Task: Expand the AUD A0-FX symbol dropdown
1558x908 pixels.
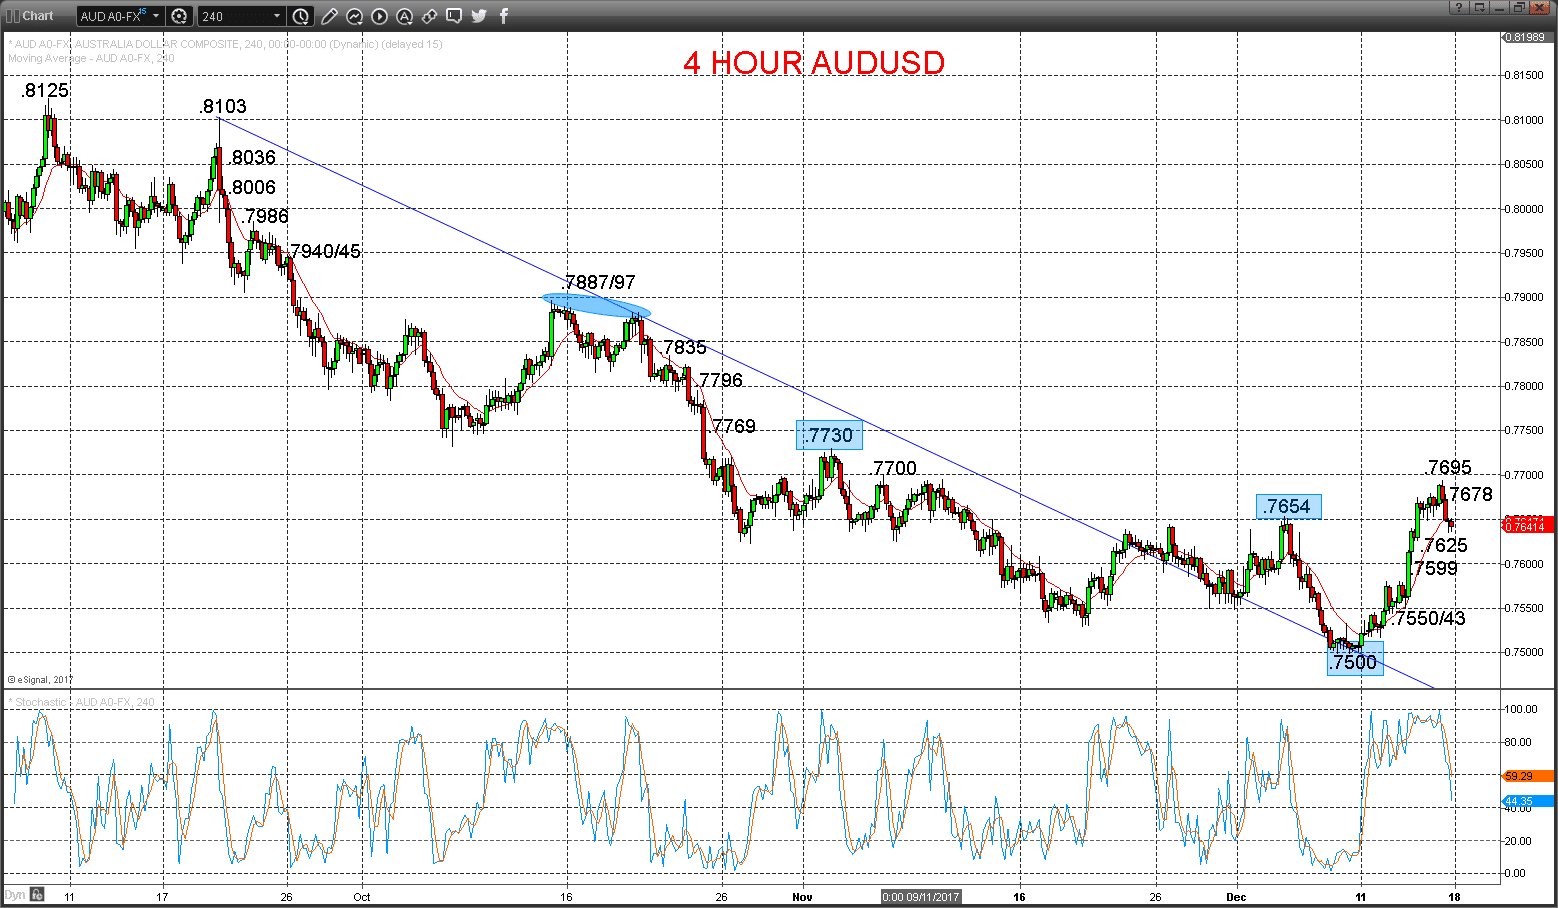Action: coord(156,16)
